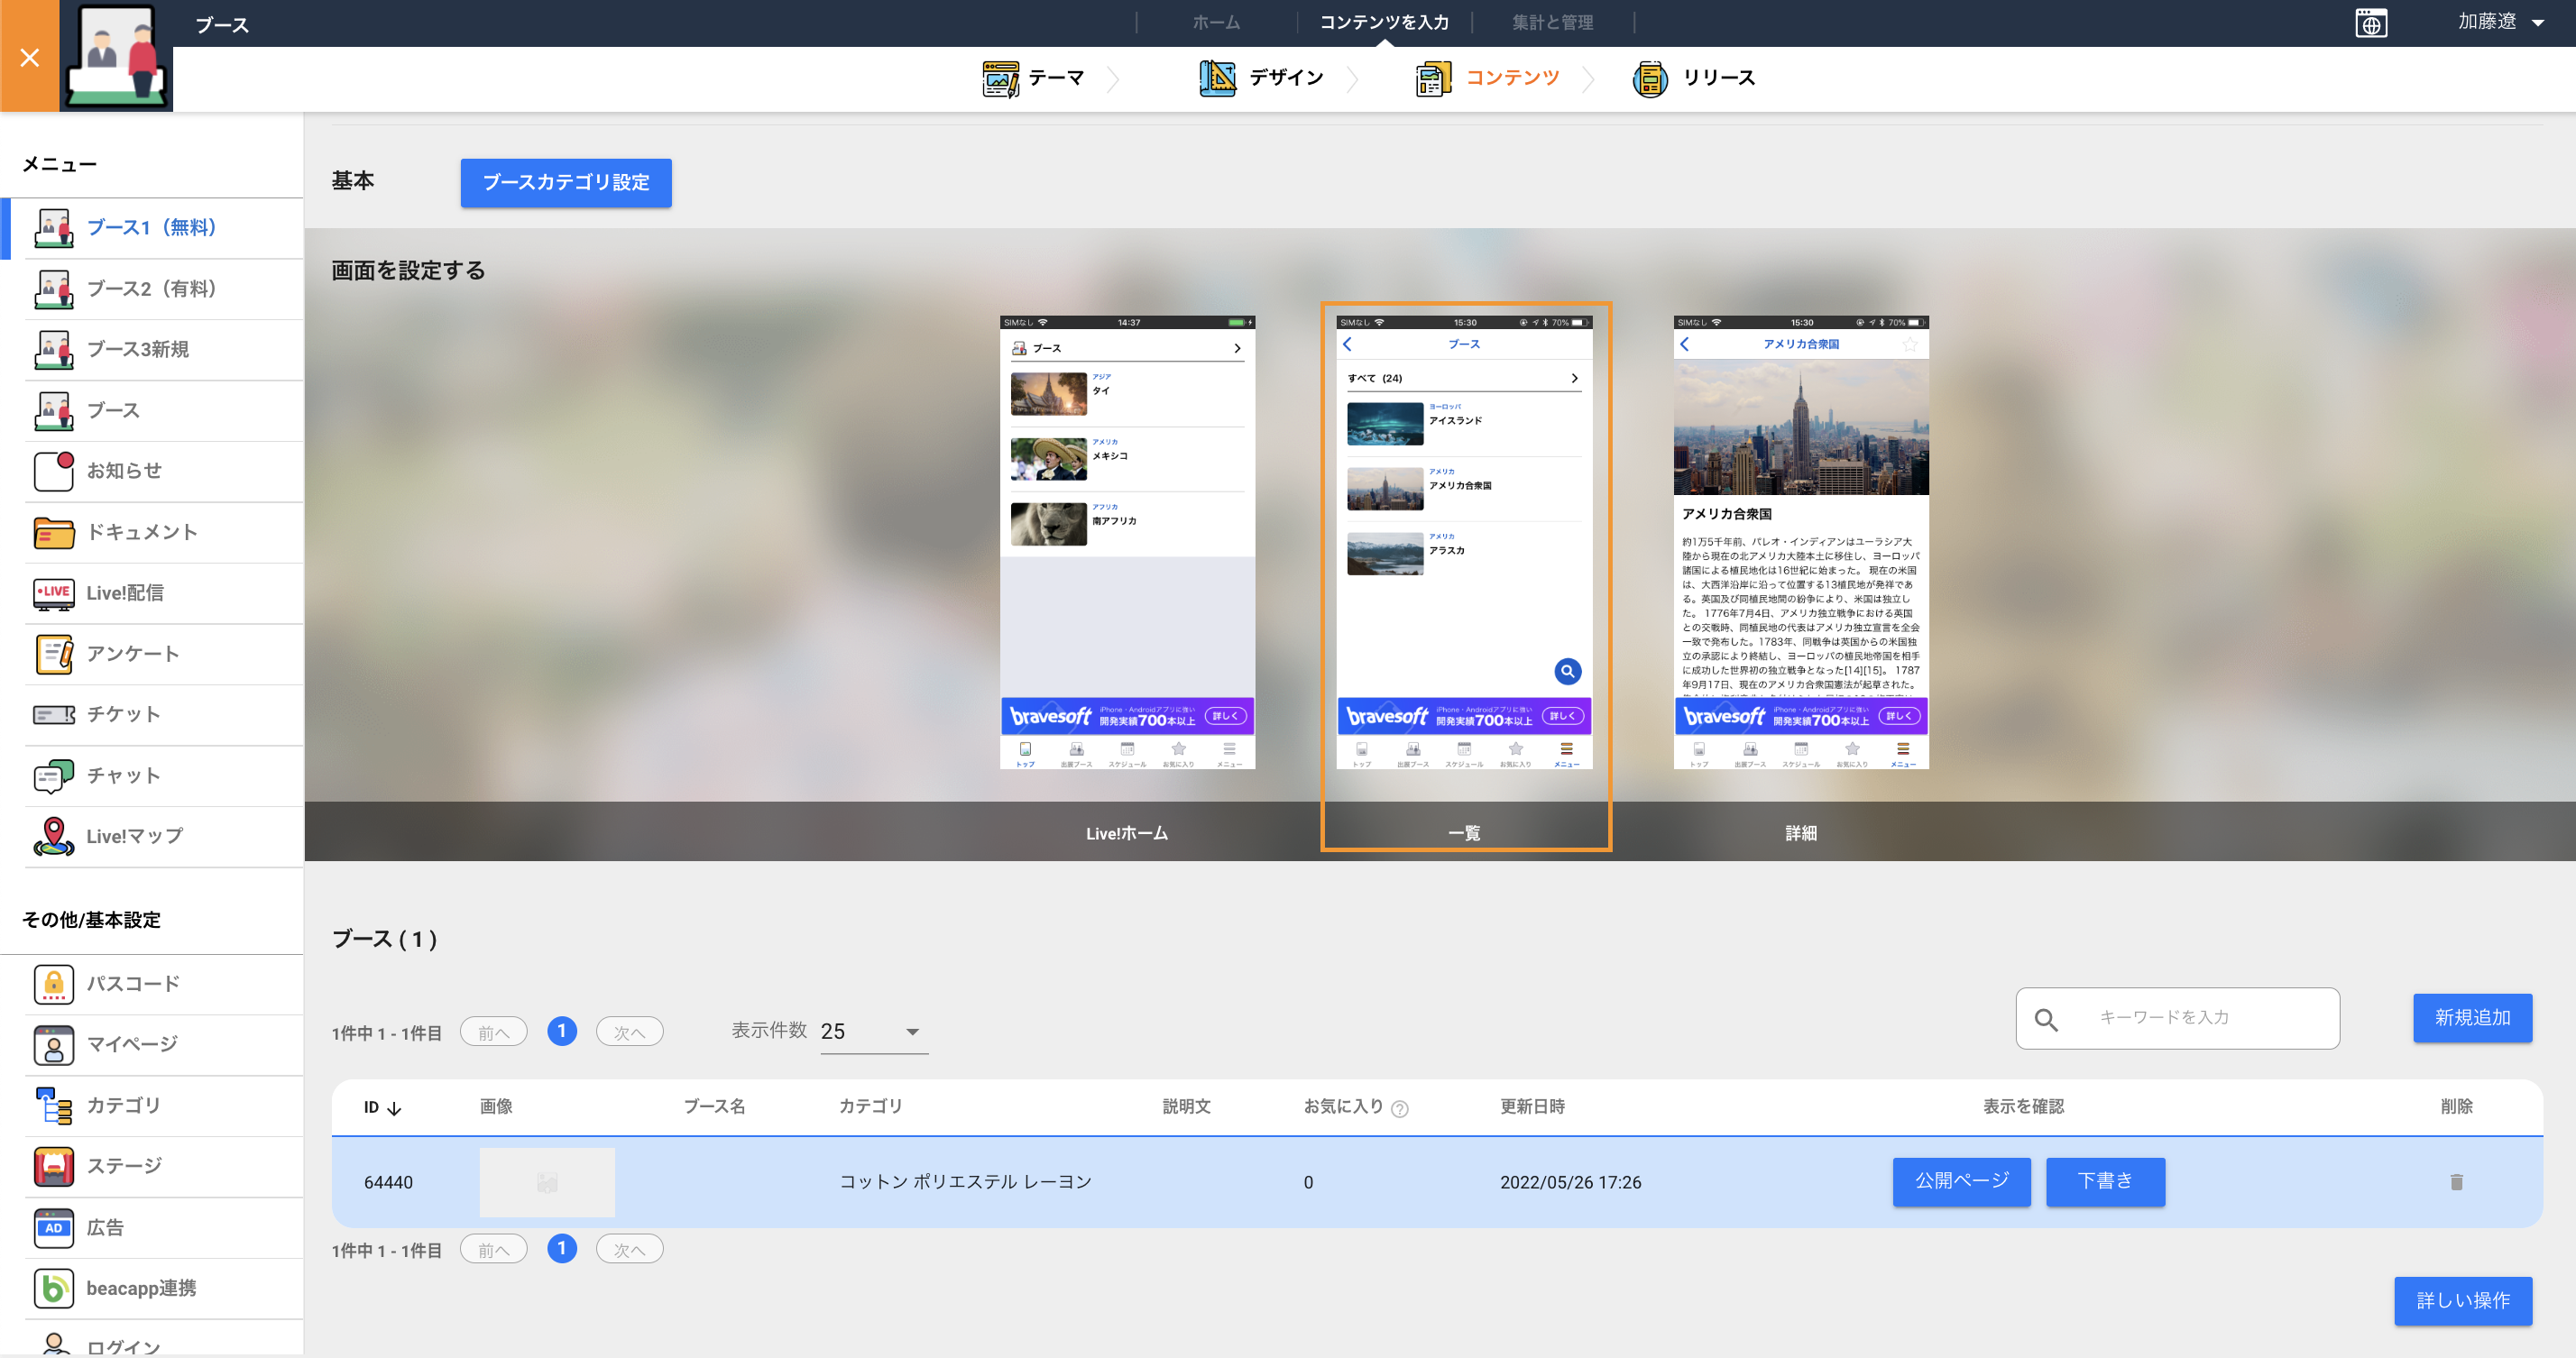
Task: Open the 広告 AD icon
Action: coord(54,1227)
